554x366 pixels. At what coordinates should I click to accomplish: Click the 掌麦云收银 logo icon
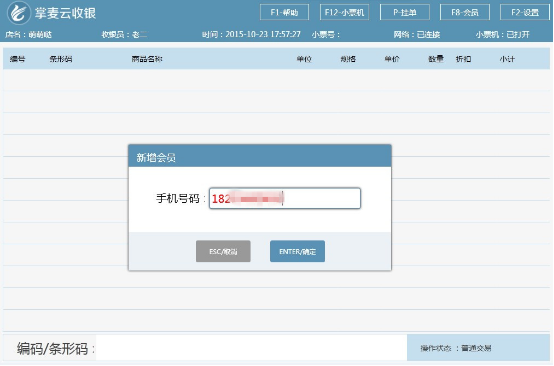(18, 13)
